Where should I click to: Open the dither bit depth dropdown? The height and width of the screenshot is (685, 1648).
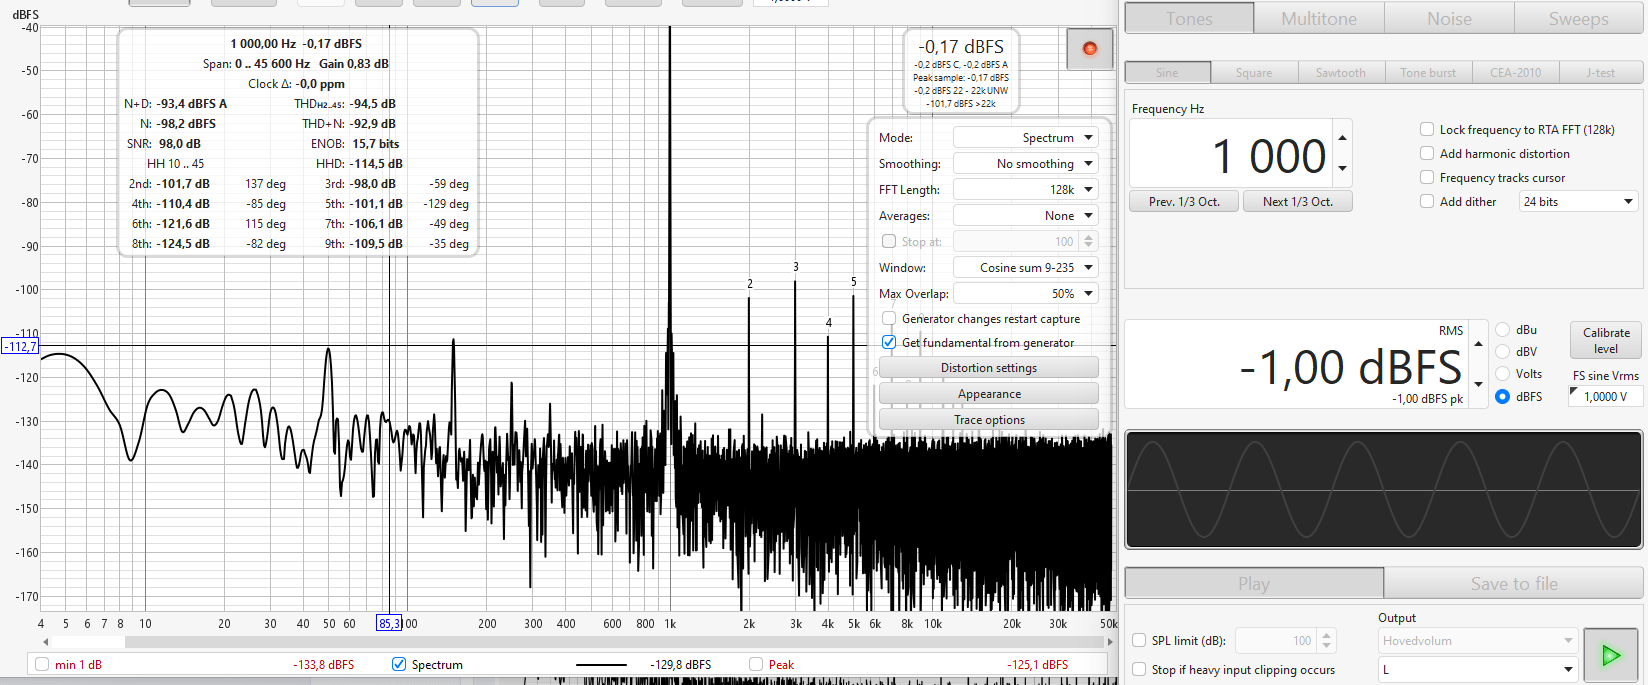(x=1579, y=201)
